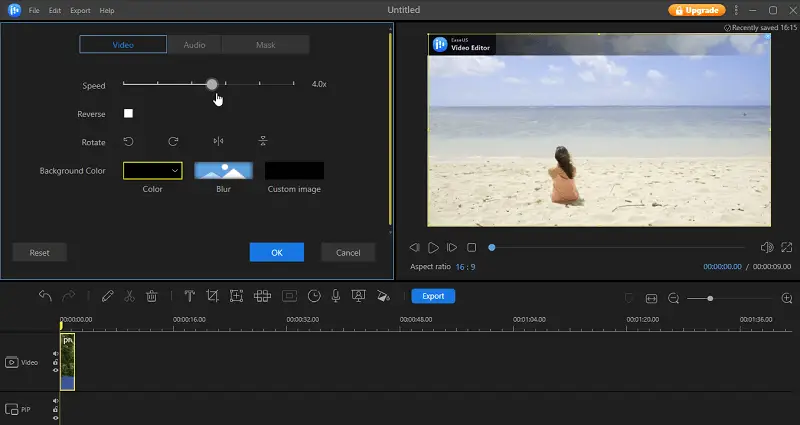This screenshot has width=800, height=425.
Task: Lock the PIP track
Action: click(x=56, y=409)
